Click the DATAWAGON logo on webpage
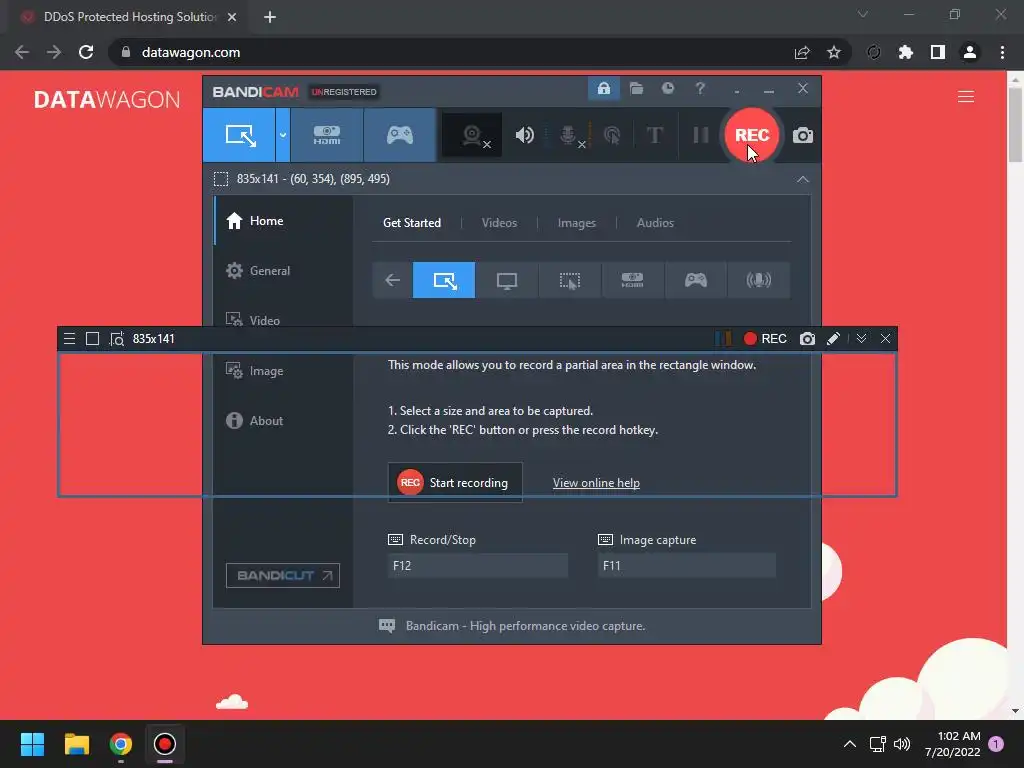The width and height of the screenshot is (1024, 768). pos(107,99)
